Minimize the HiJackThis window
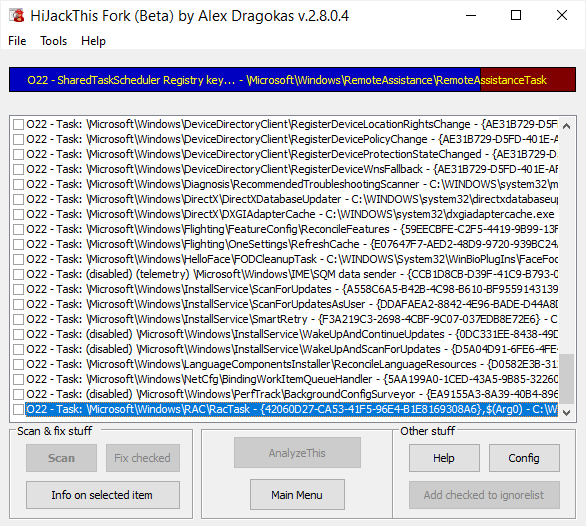Image resolution: width=586 pixels, height=526 pixels. 471,16
